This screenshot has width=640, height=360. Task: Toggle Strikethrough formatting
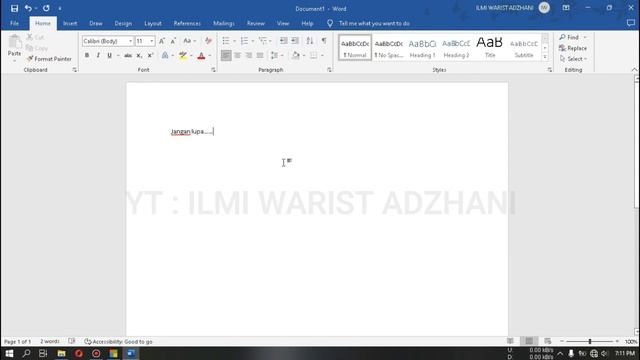point(128,55)
